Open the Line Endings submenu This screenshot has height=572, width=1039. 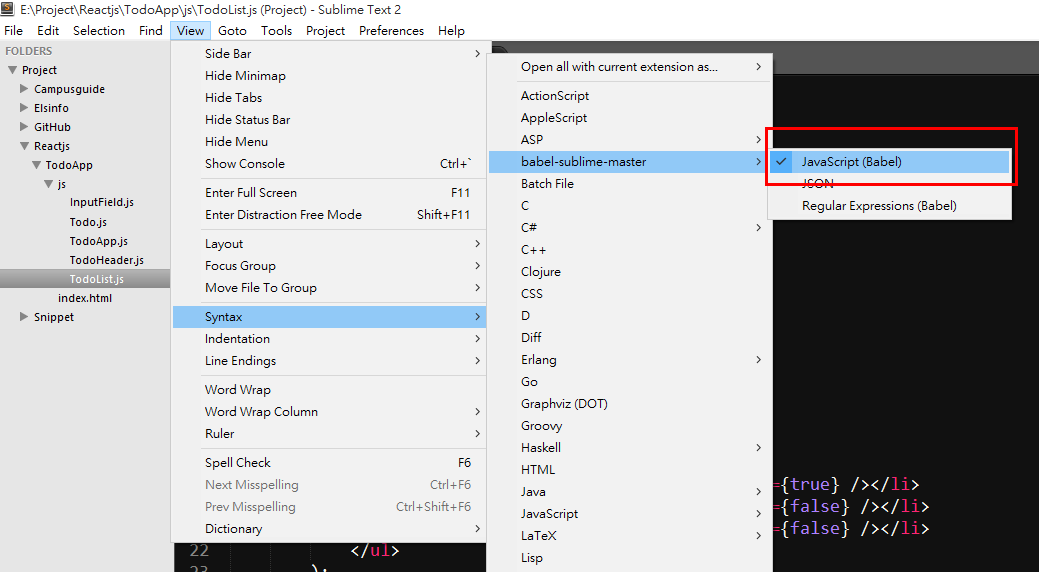pyautogui.click(x=329, y=361)
